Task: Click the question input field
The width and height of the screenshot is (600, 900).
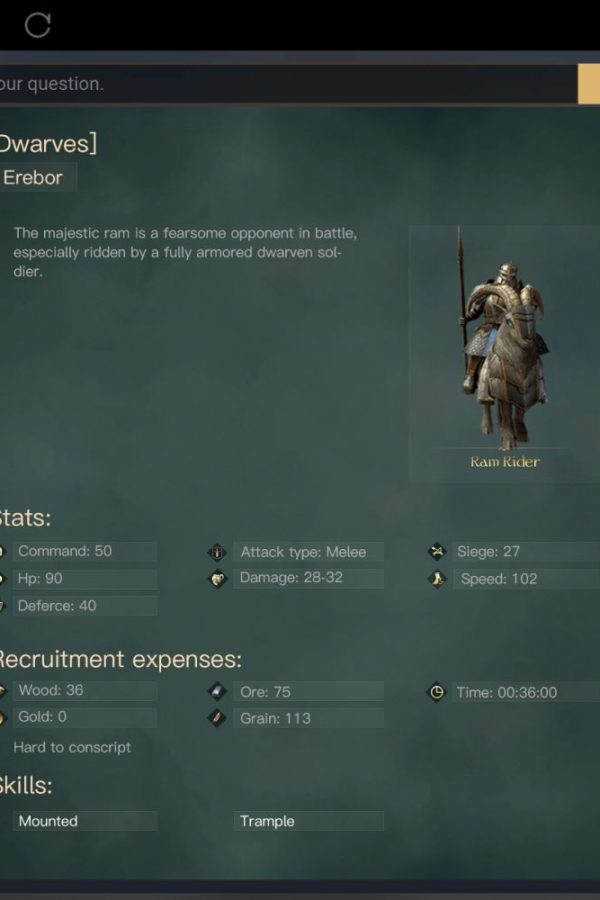Action: click(x=287, y=84)
